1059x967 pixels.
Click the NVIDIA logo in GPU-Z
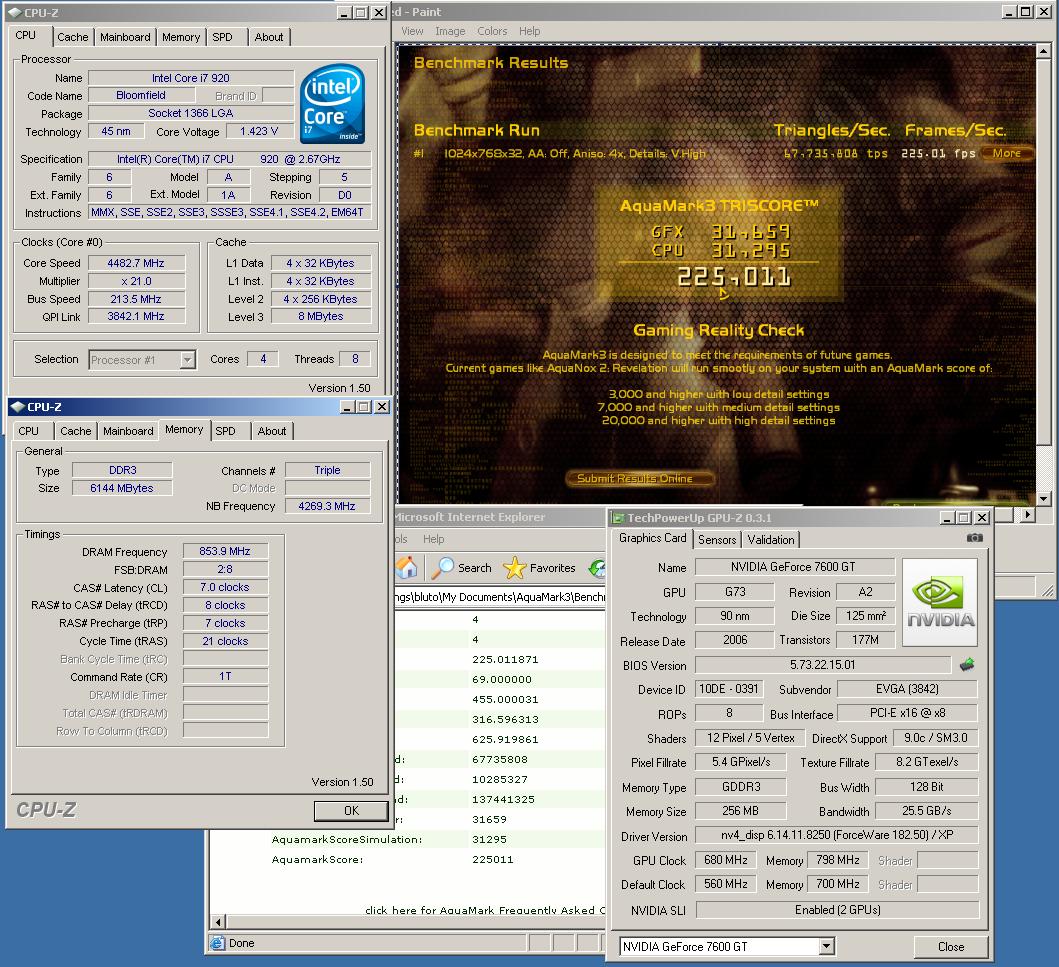tap(940, 602)
